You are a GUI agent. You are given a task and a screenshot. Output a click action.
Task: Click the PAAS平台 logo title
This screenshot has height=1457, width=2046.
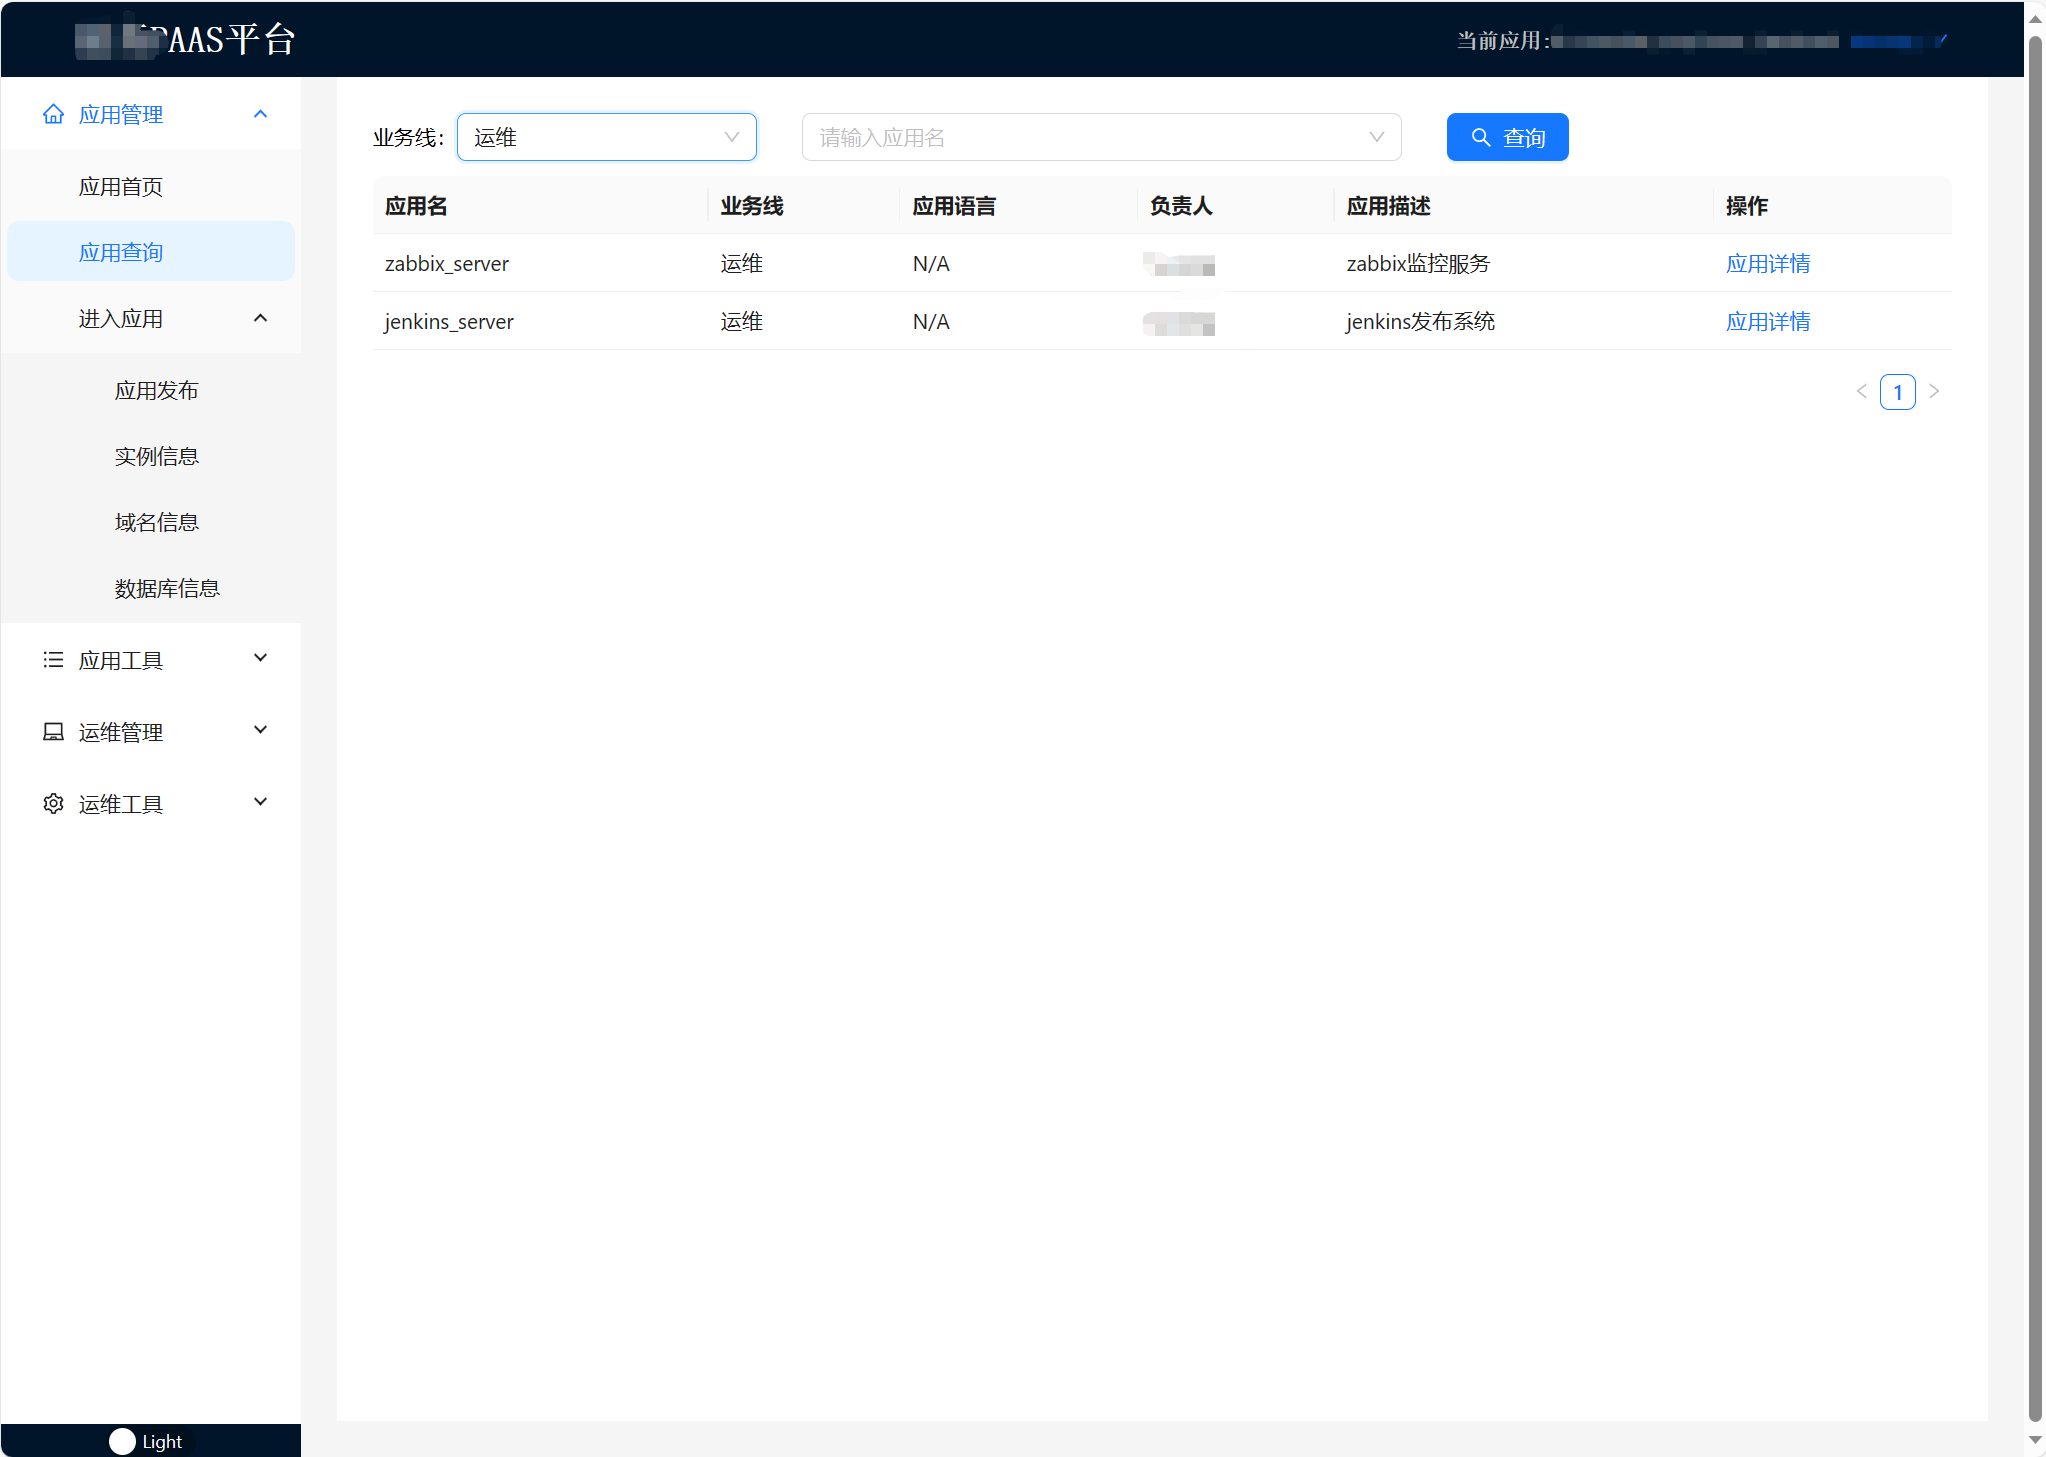point(185,40)
